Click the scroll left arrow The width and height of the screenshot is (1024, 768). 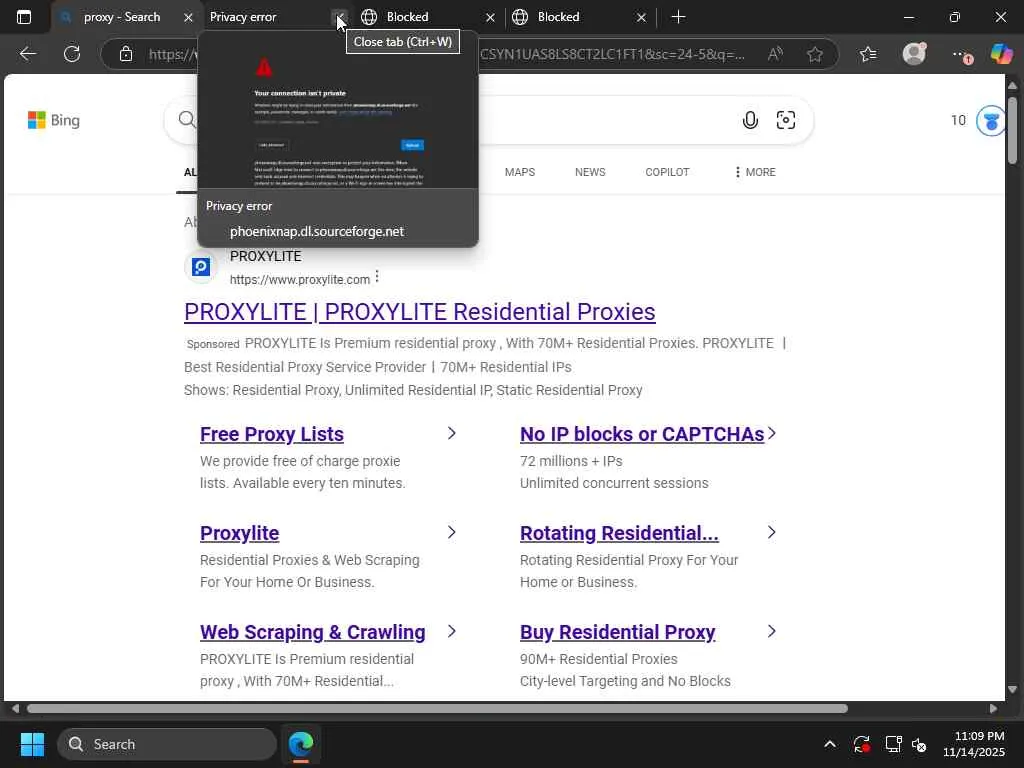tap(15, 709)
